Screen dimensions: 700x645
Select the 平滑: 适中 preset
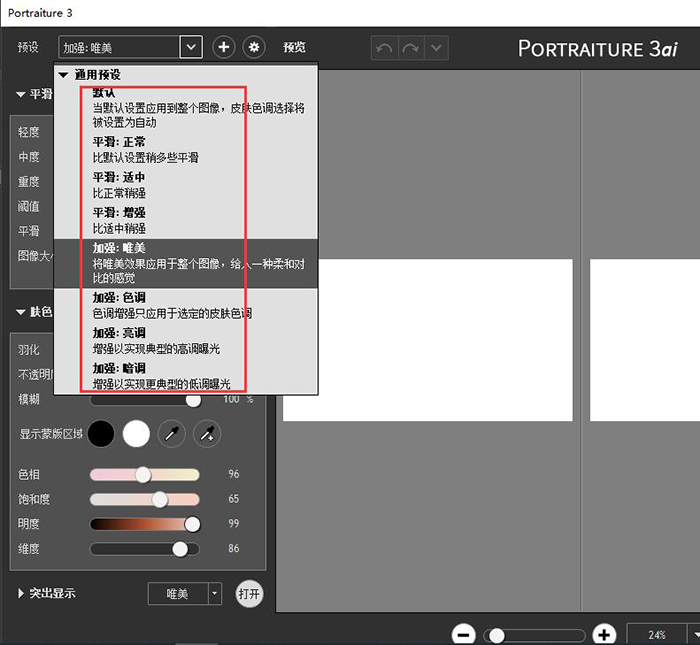[186, 185]
